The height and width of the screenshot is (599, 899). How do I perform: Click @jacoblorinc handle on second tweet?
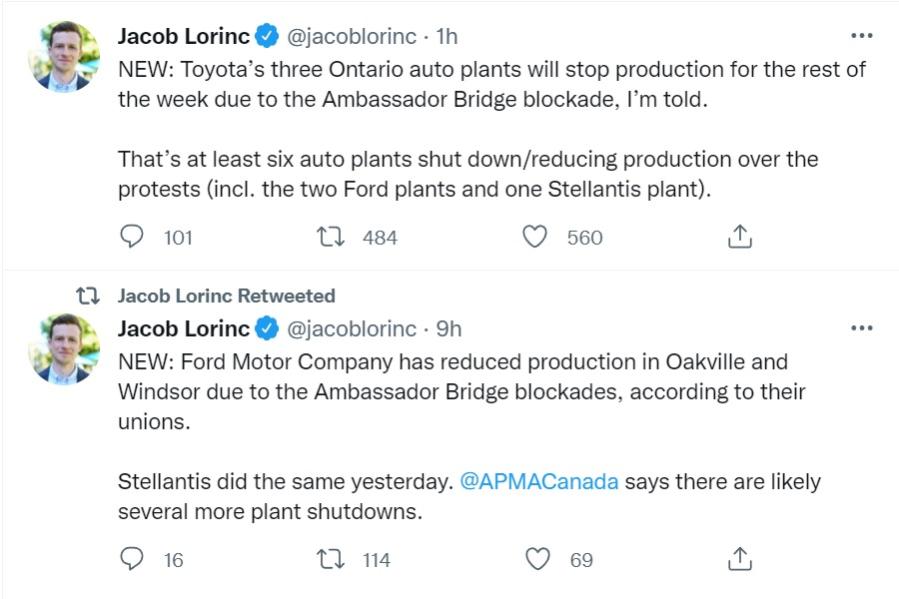click(351, 328)
